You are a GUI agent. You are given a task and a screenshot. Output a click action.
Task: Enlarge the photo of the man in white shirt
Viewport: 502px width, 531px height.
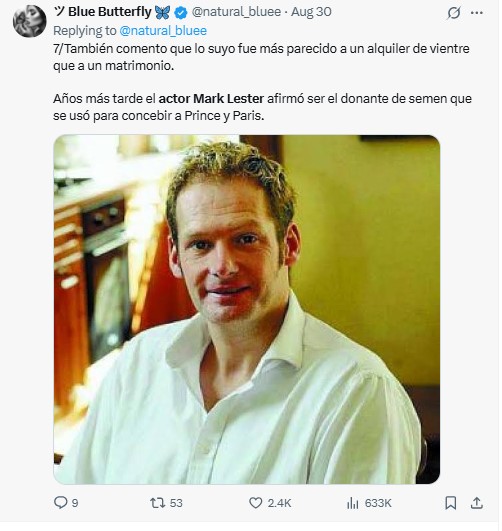[248, 311]
